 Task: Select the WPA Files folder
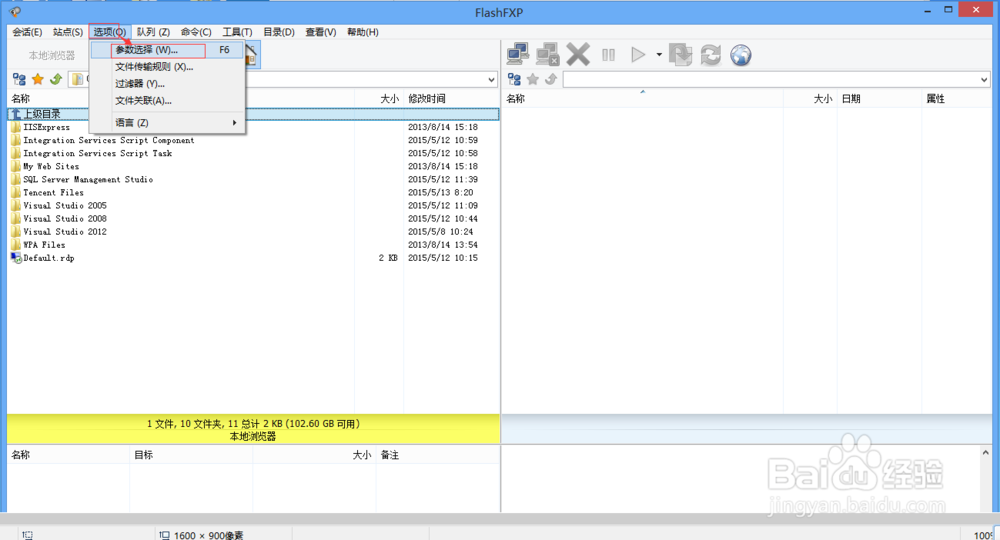44,245
